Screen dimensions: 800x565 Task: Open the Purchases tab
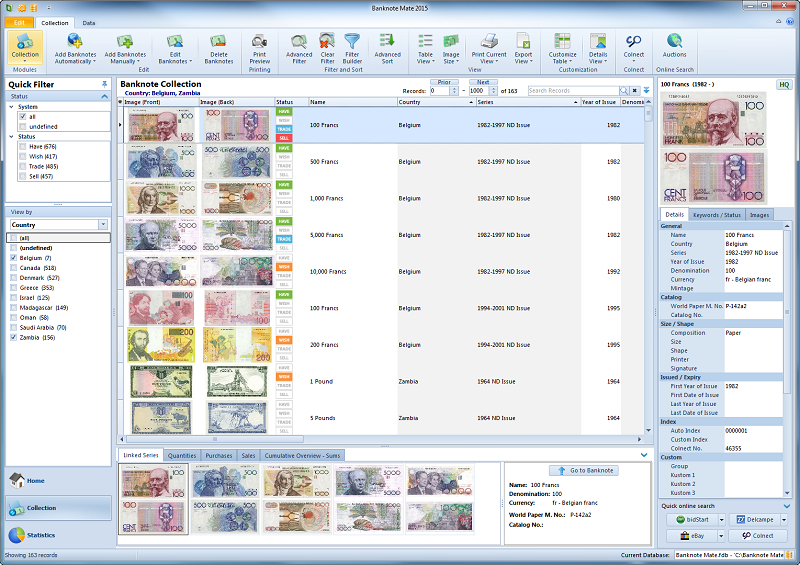(219, 455)
